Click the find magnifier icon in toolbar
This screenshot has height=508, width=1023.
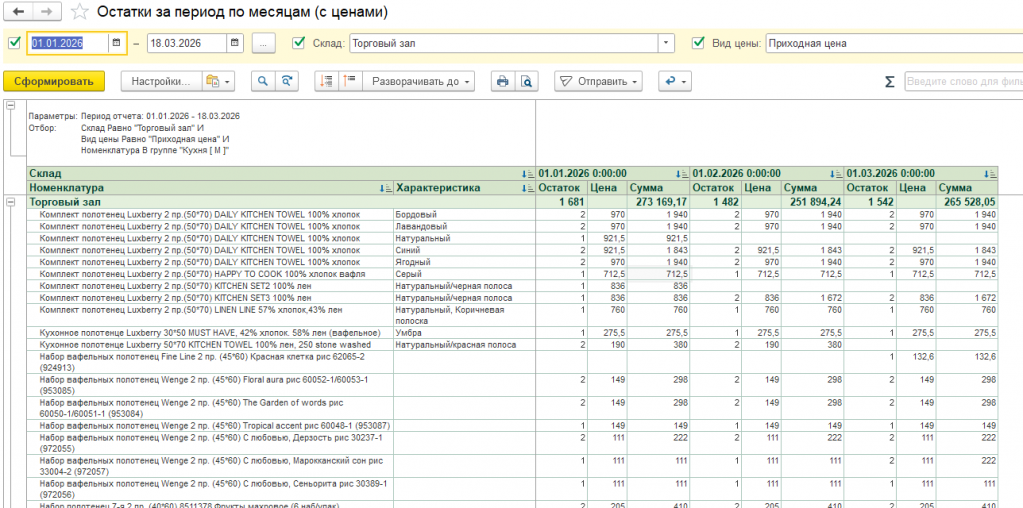coord(263,81)
